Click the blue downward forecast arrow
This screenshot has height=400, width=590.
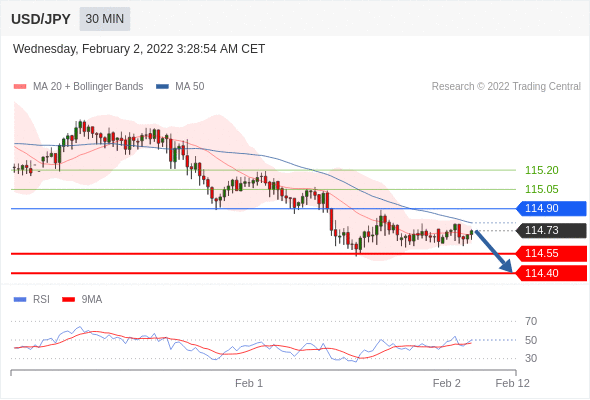pyautogui.click(x=493, y=251)
